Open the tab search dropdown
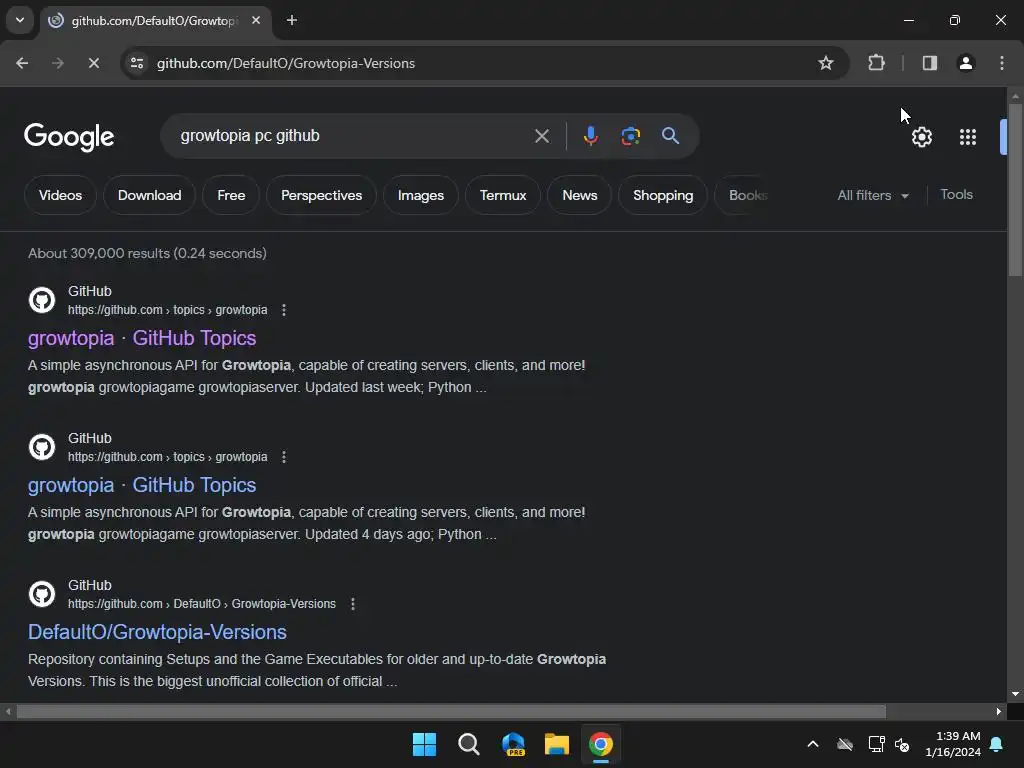1024x768 pixels. (20, 20)
